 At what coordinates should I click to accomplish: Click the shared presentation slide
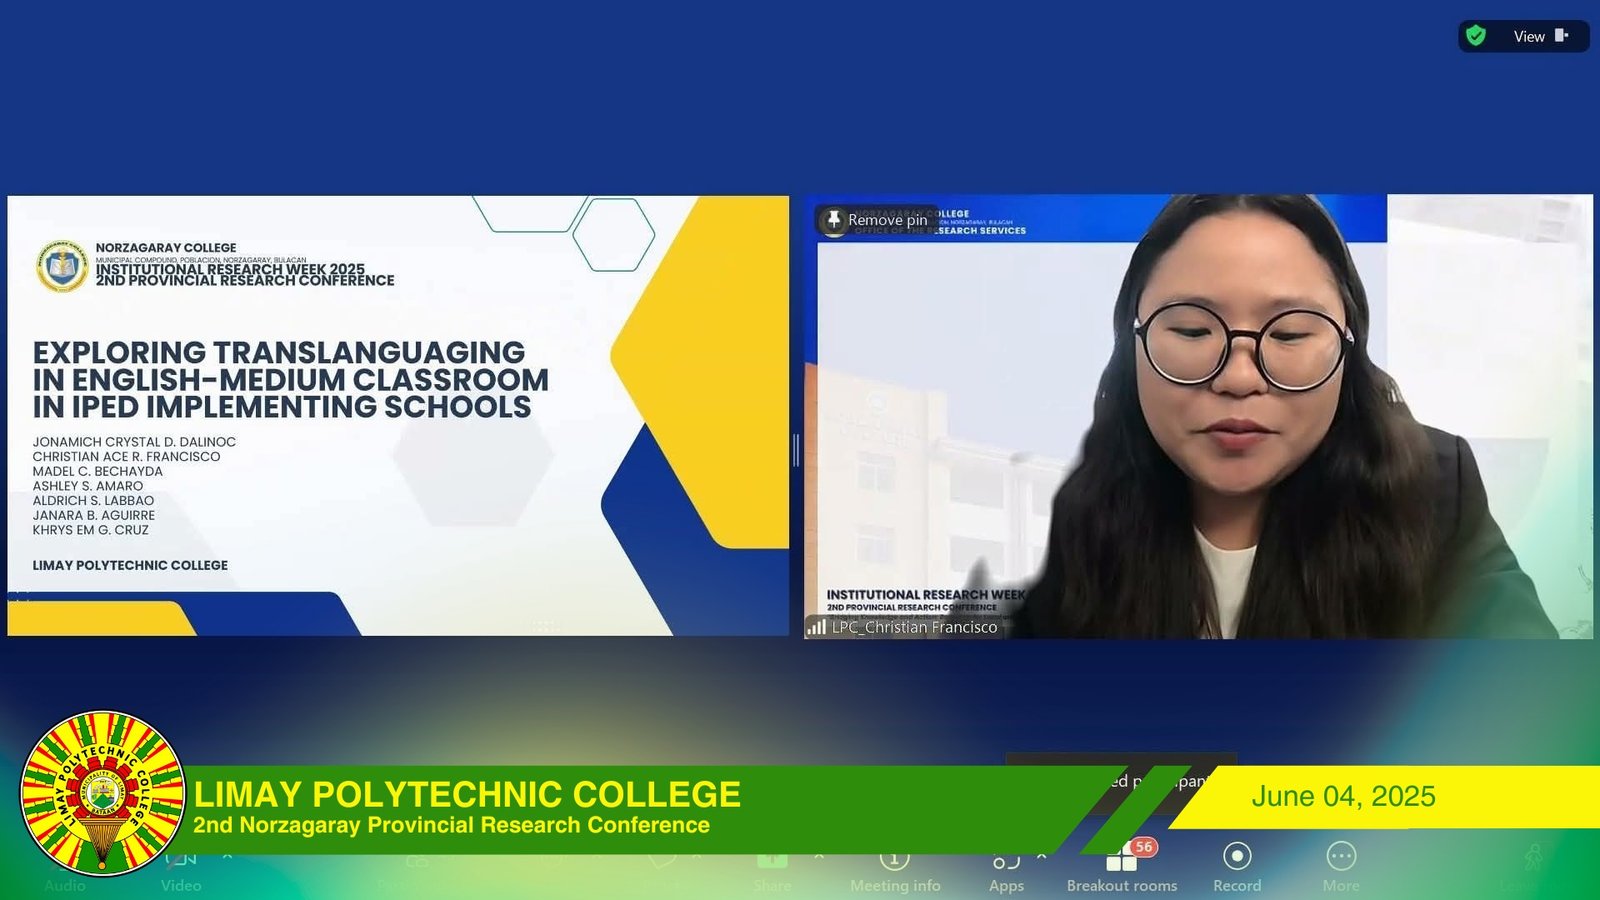tap(398, 416)
